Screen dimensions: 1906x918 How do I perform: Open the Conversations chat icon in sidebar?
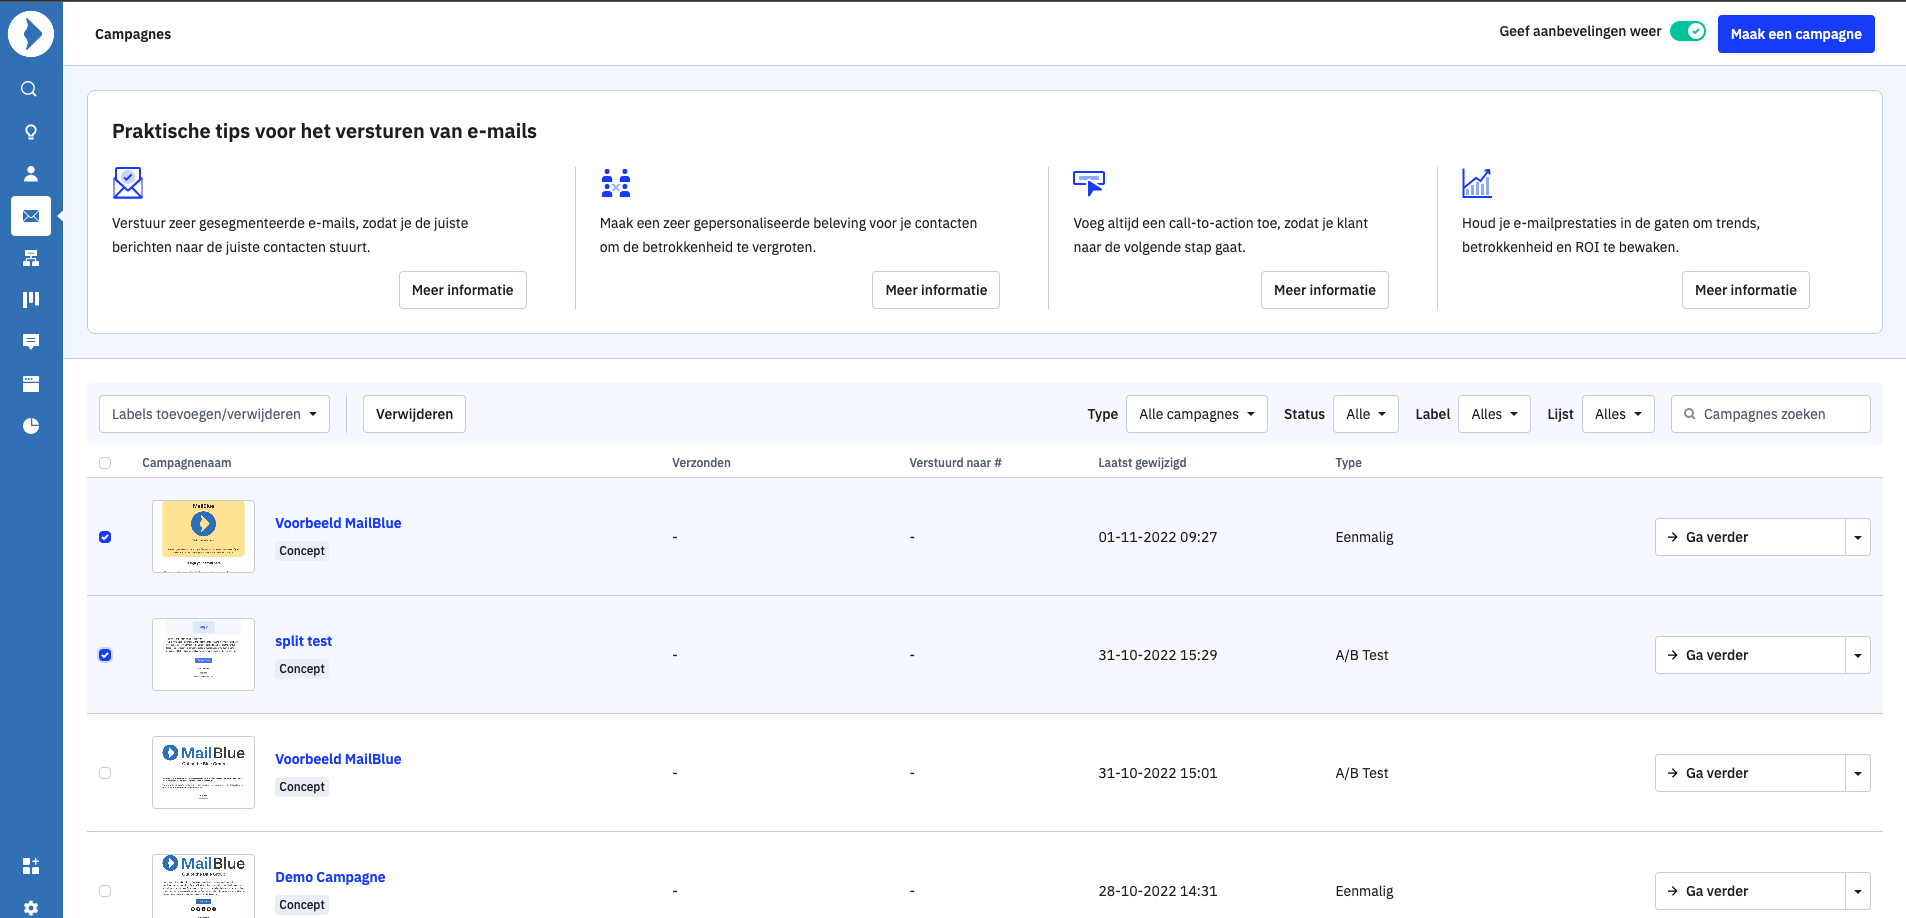point(31,342)
